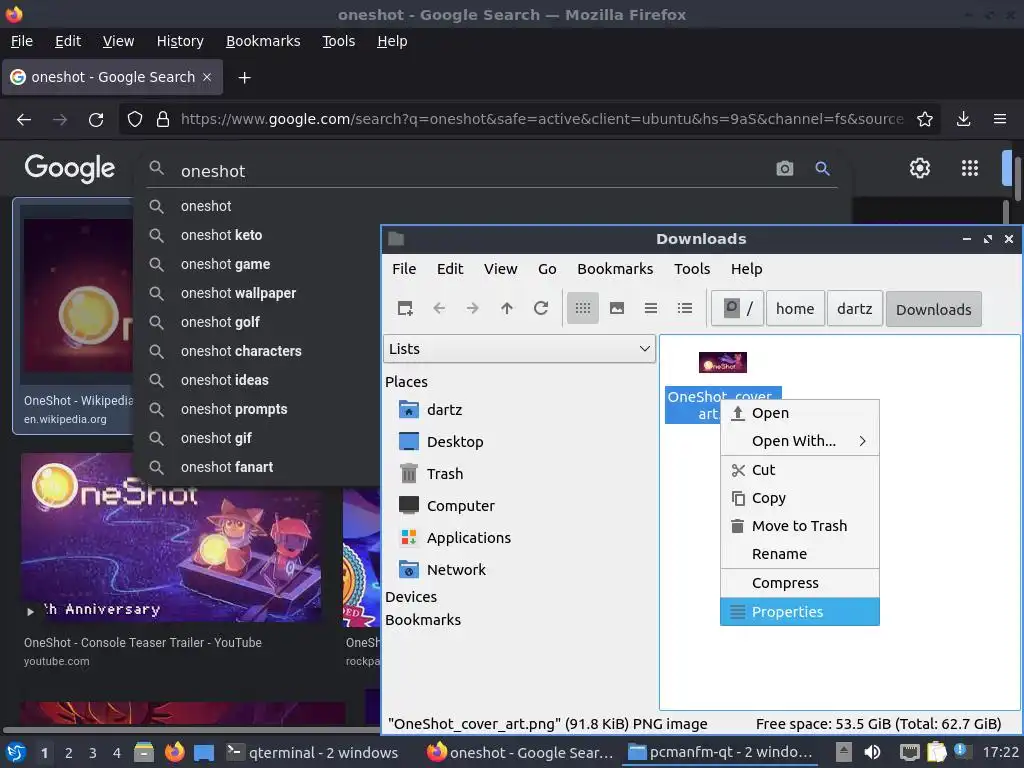Open the tracking protection shield icon
Screen dimensions: 1024x768
tap(135, 119)
